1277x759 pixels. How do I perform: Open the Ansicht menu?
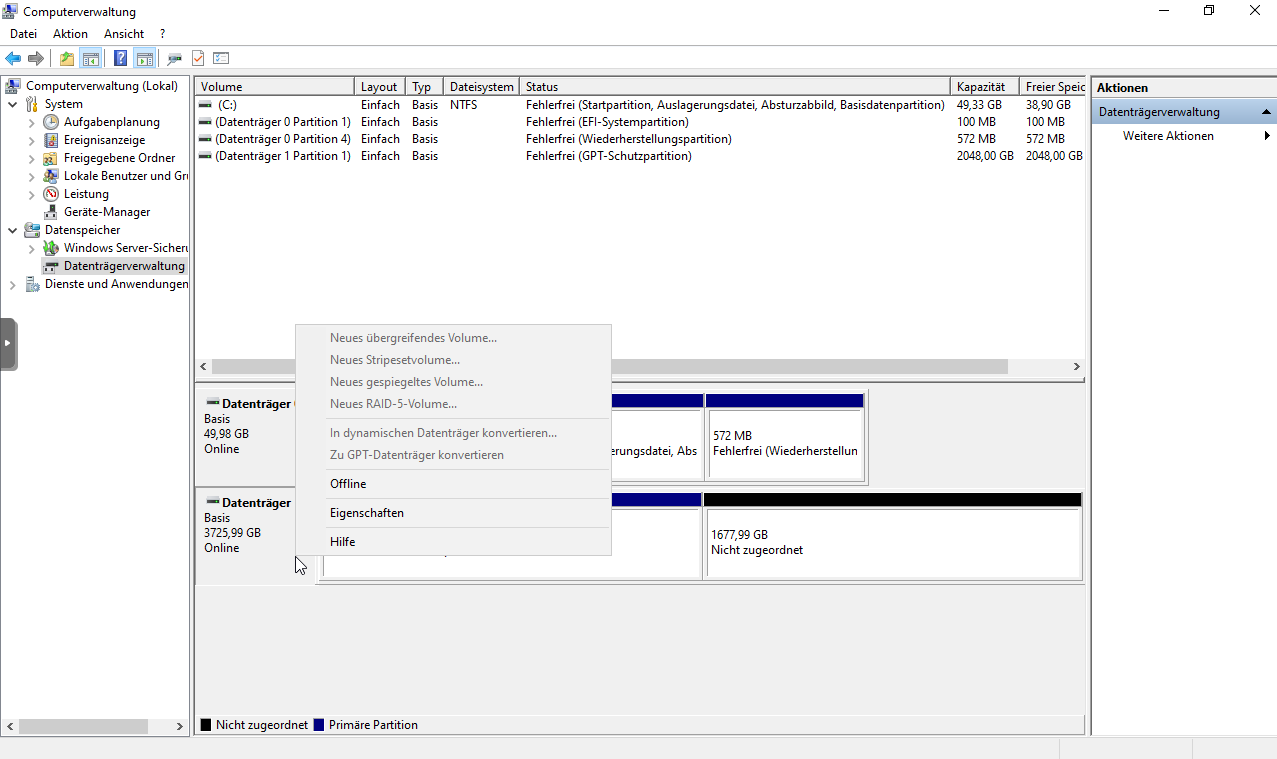[124, 34]
